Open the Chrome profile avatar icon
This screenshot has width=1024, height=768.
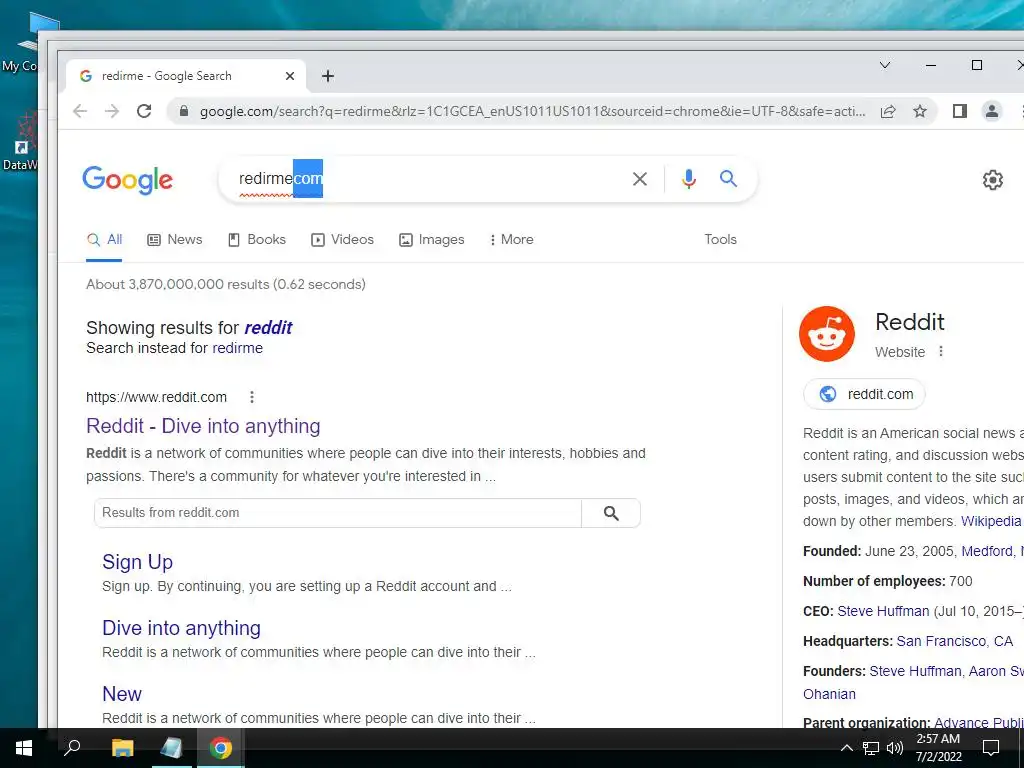tap(991, 111)
